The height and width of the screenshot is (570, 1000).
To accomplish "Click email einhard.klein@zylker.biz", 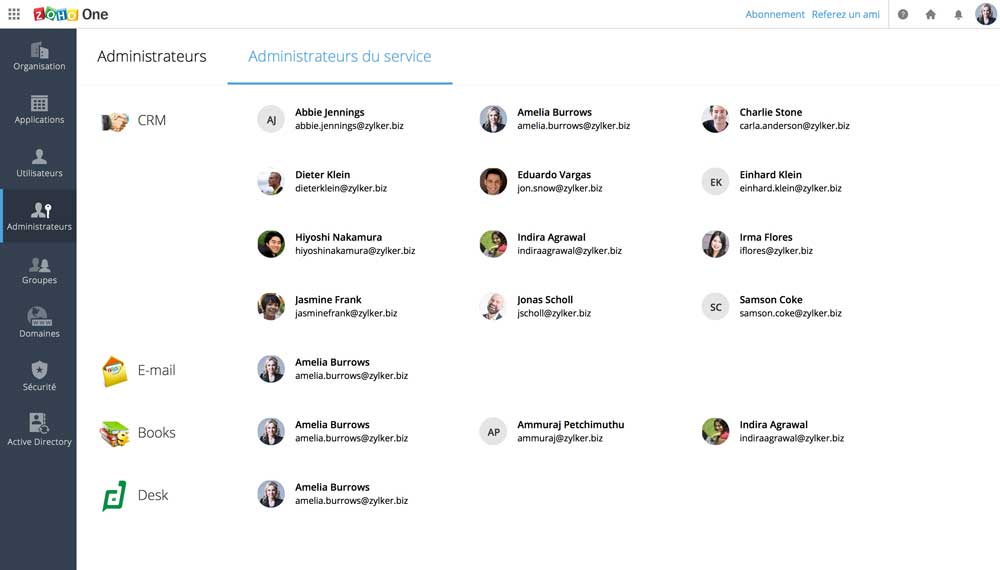I will pos(790,188).
